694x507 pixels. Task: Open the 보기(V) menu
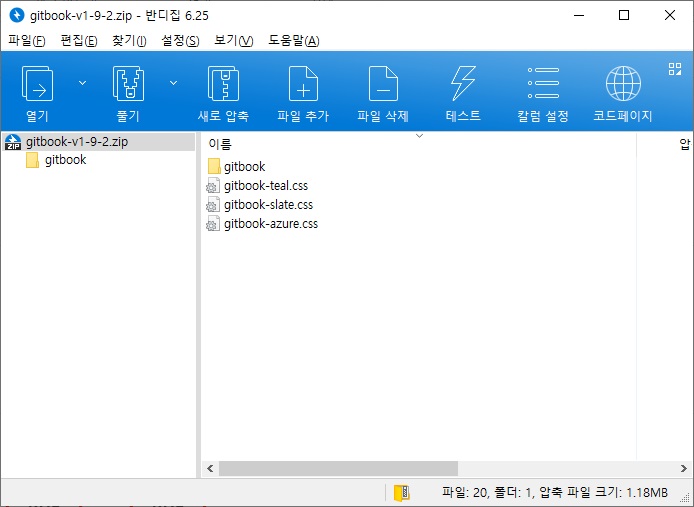point(234,41)
